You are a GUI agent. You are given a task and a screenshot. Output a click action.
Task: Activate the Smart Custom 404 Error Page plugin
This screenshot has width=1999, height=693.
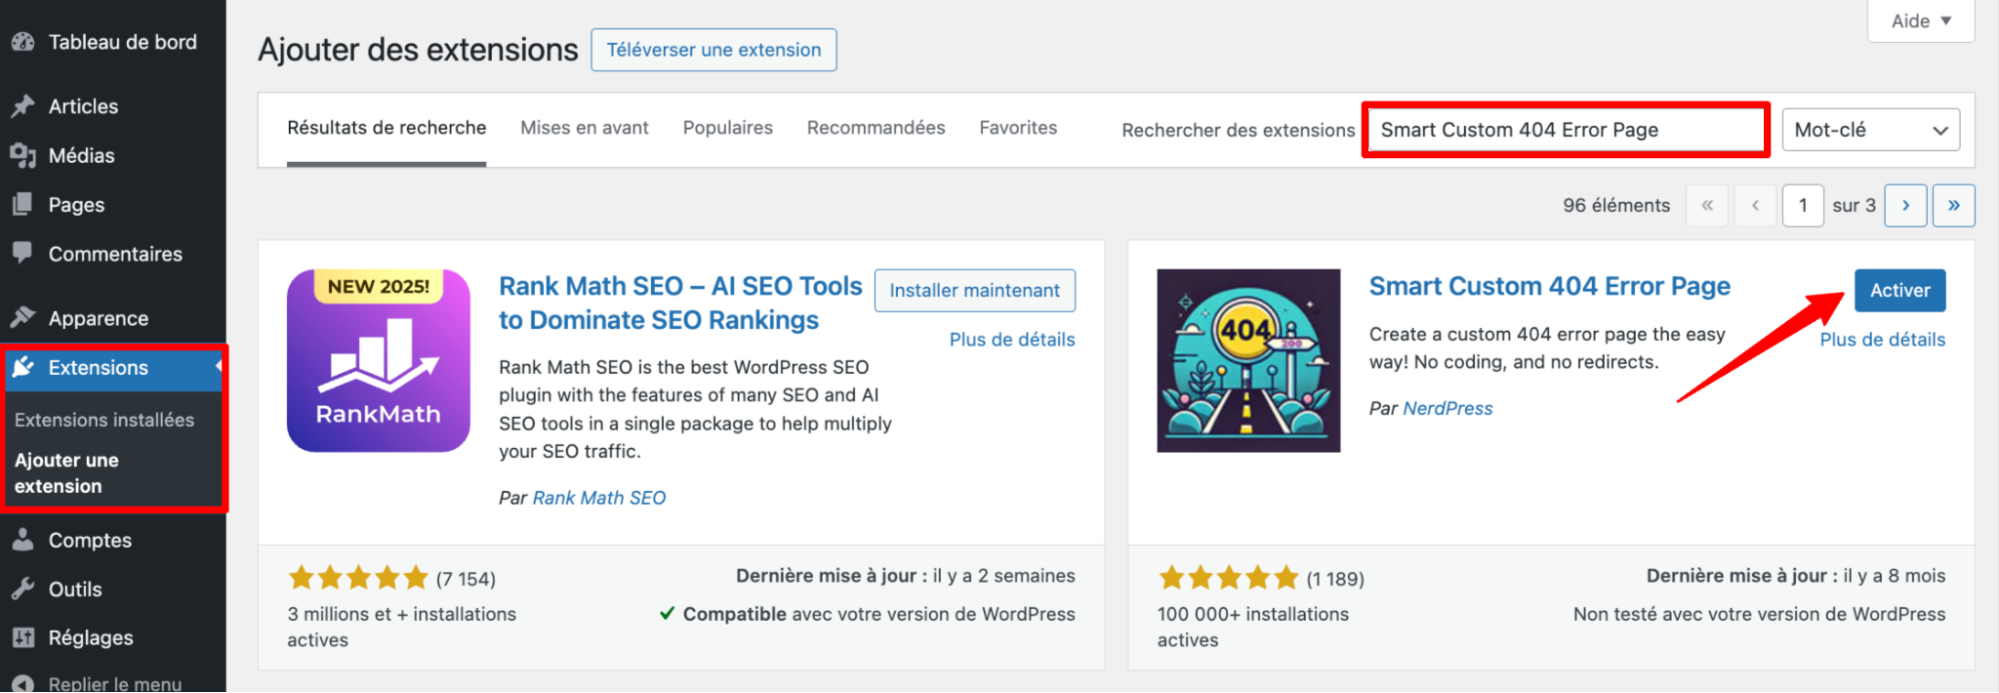pos(1899,290)
